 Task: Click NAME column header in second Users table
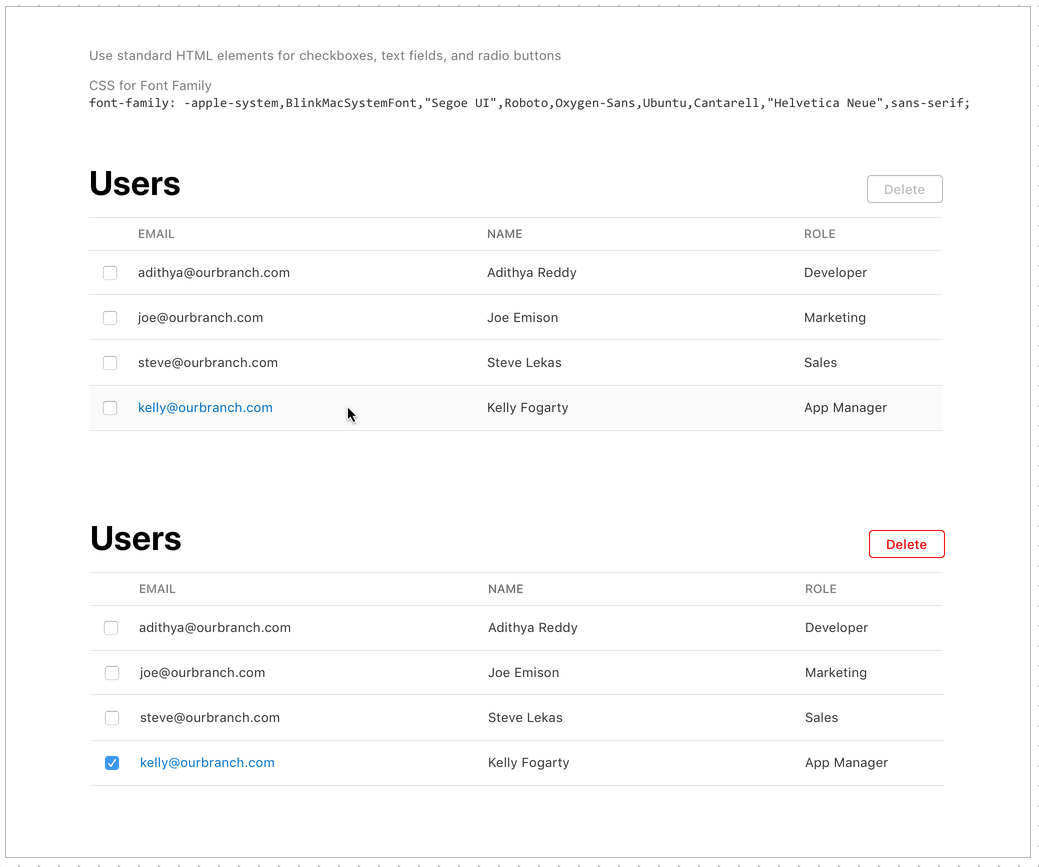tap(505, 589)
